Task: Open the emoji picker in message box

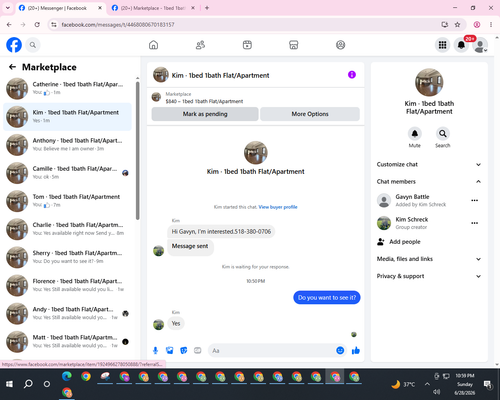Action: coord(340,350)
